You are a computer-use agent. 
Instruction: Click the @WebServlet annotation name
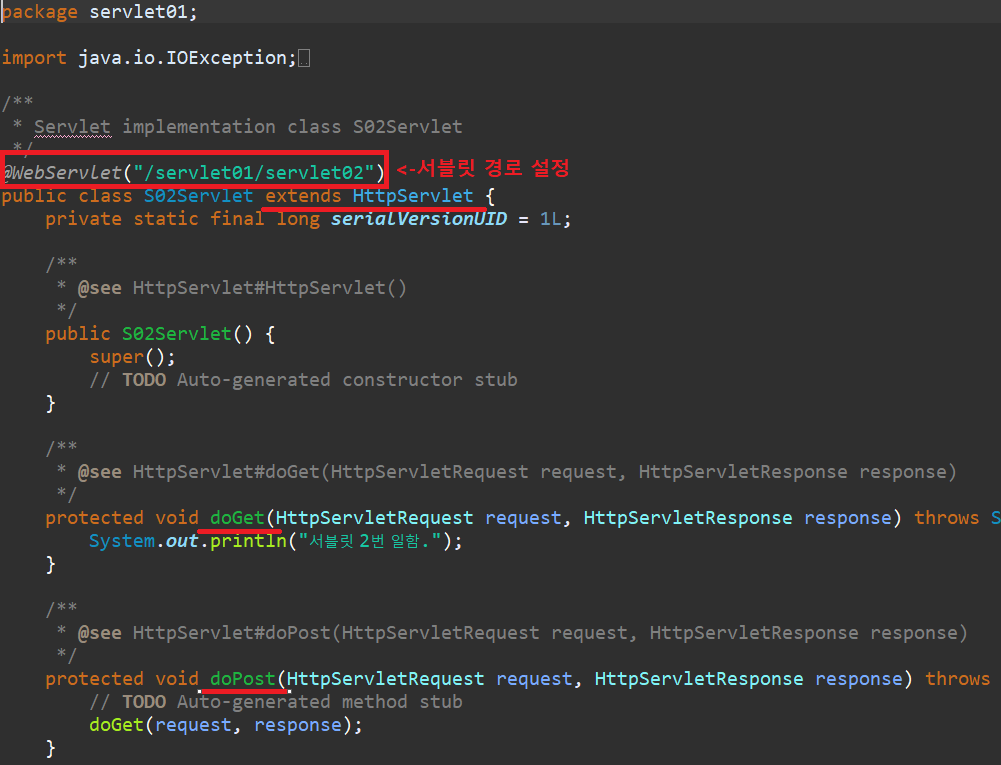coord(62,172)
